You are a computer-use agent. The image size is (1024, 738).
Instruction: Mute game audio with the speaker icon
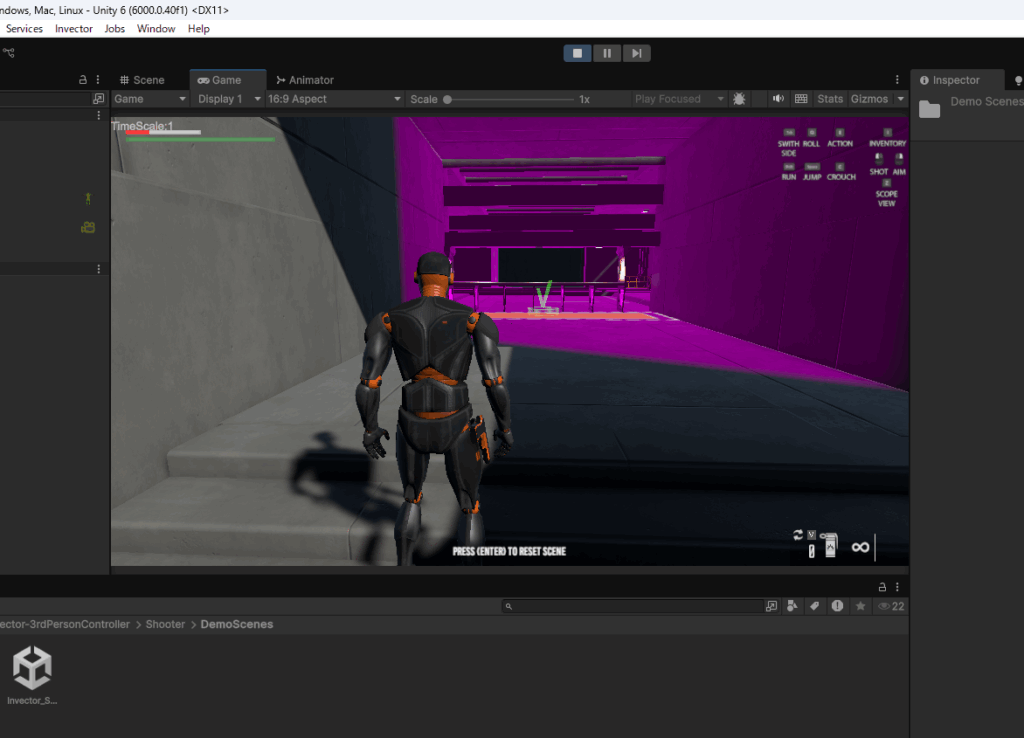[x=778, y=99]
